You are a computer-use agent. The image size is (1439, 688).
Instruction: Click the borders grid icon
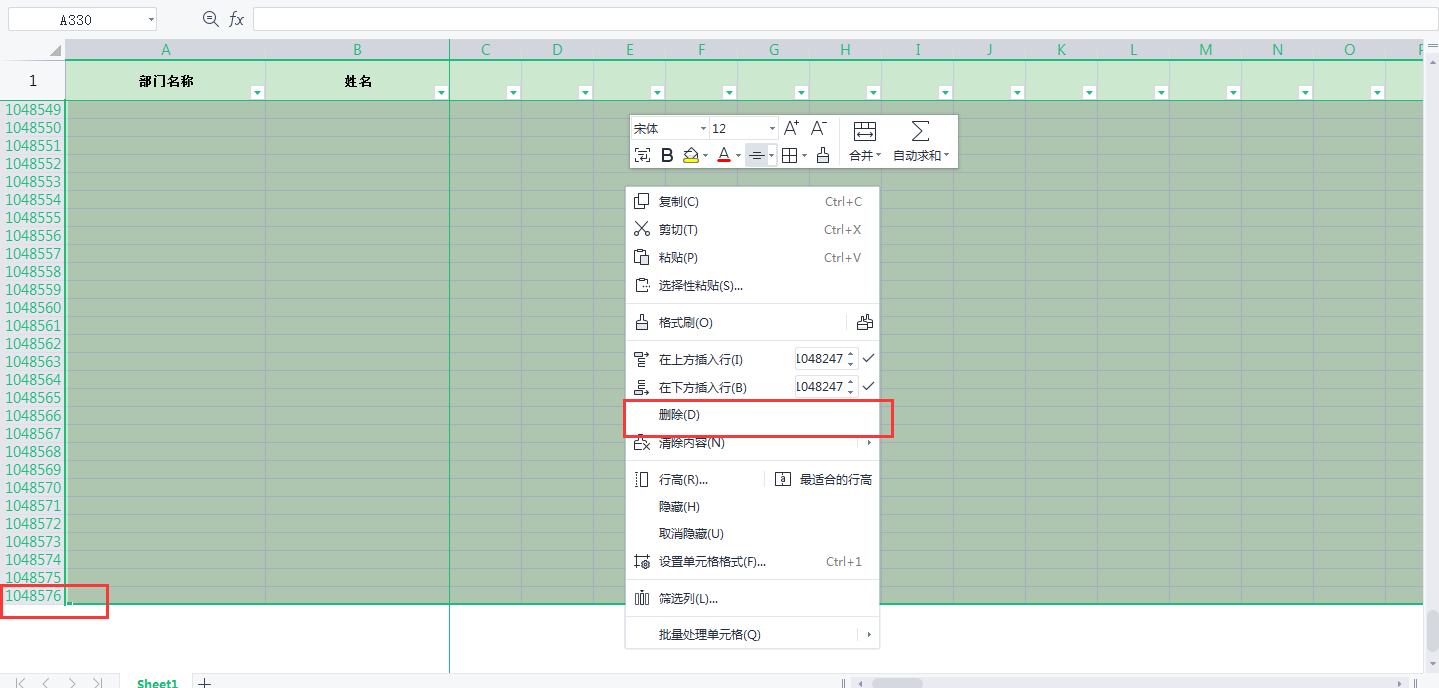(x=789, y=155)
